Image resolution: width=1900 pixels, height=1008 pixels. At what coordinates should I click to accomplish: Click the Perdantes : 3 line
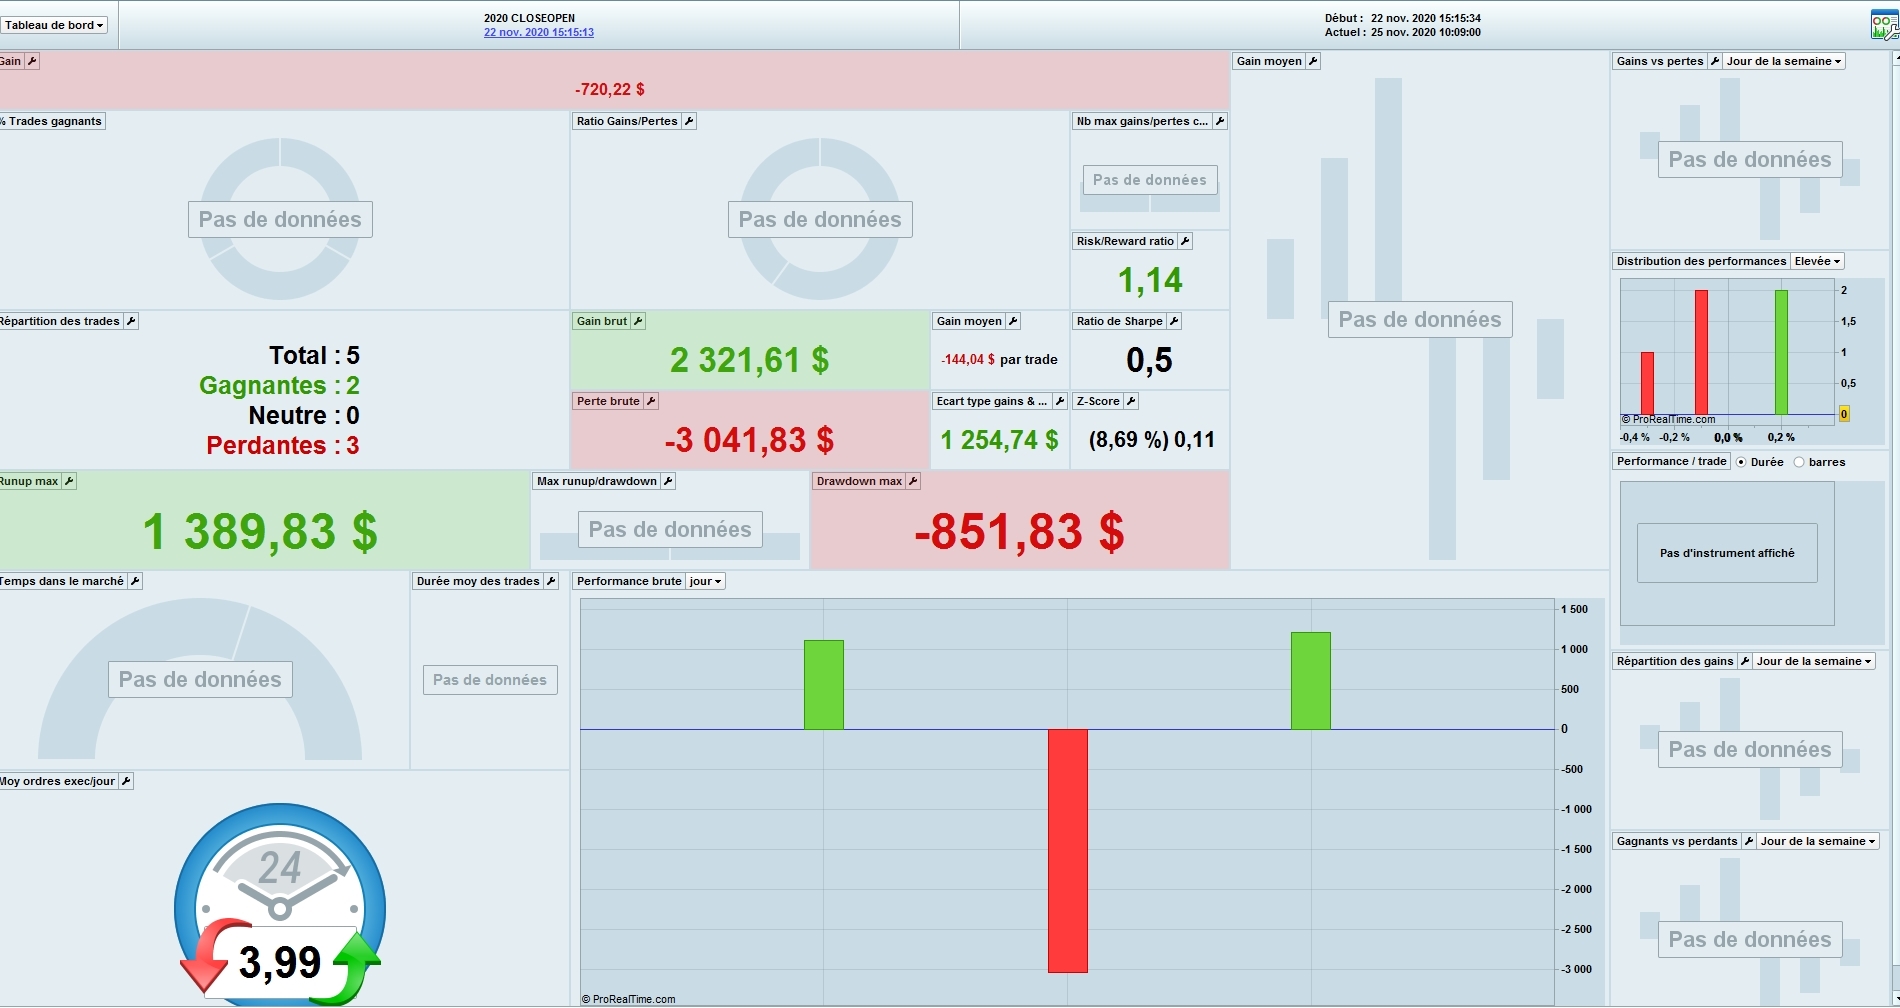pos(283,445)
